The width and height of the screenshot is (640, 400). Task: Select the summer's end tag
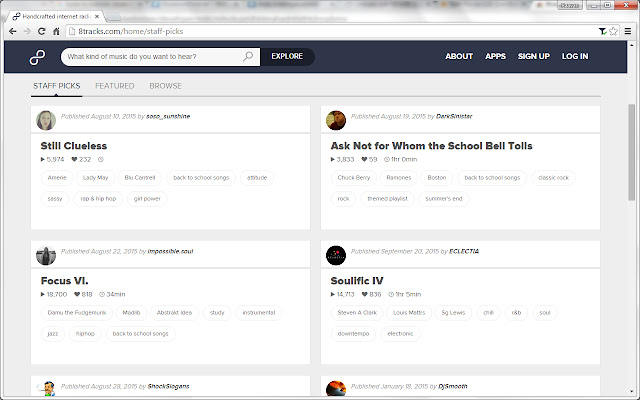point(444,199)
